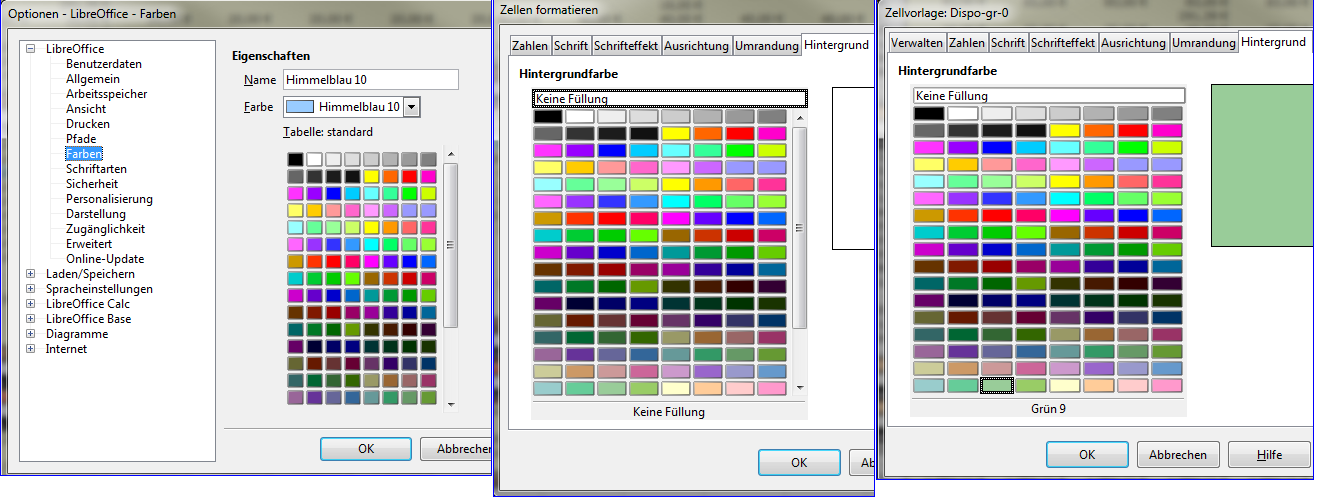
Task: Open the Sicherheit options page
Action: pyautogui.click(x=92, y=184)
